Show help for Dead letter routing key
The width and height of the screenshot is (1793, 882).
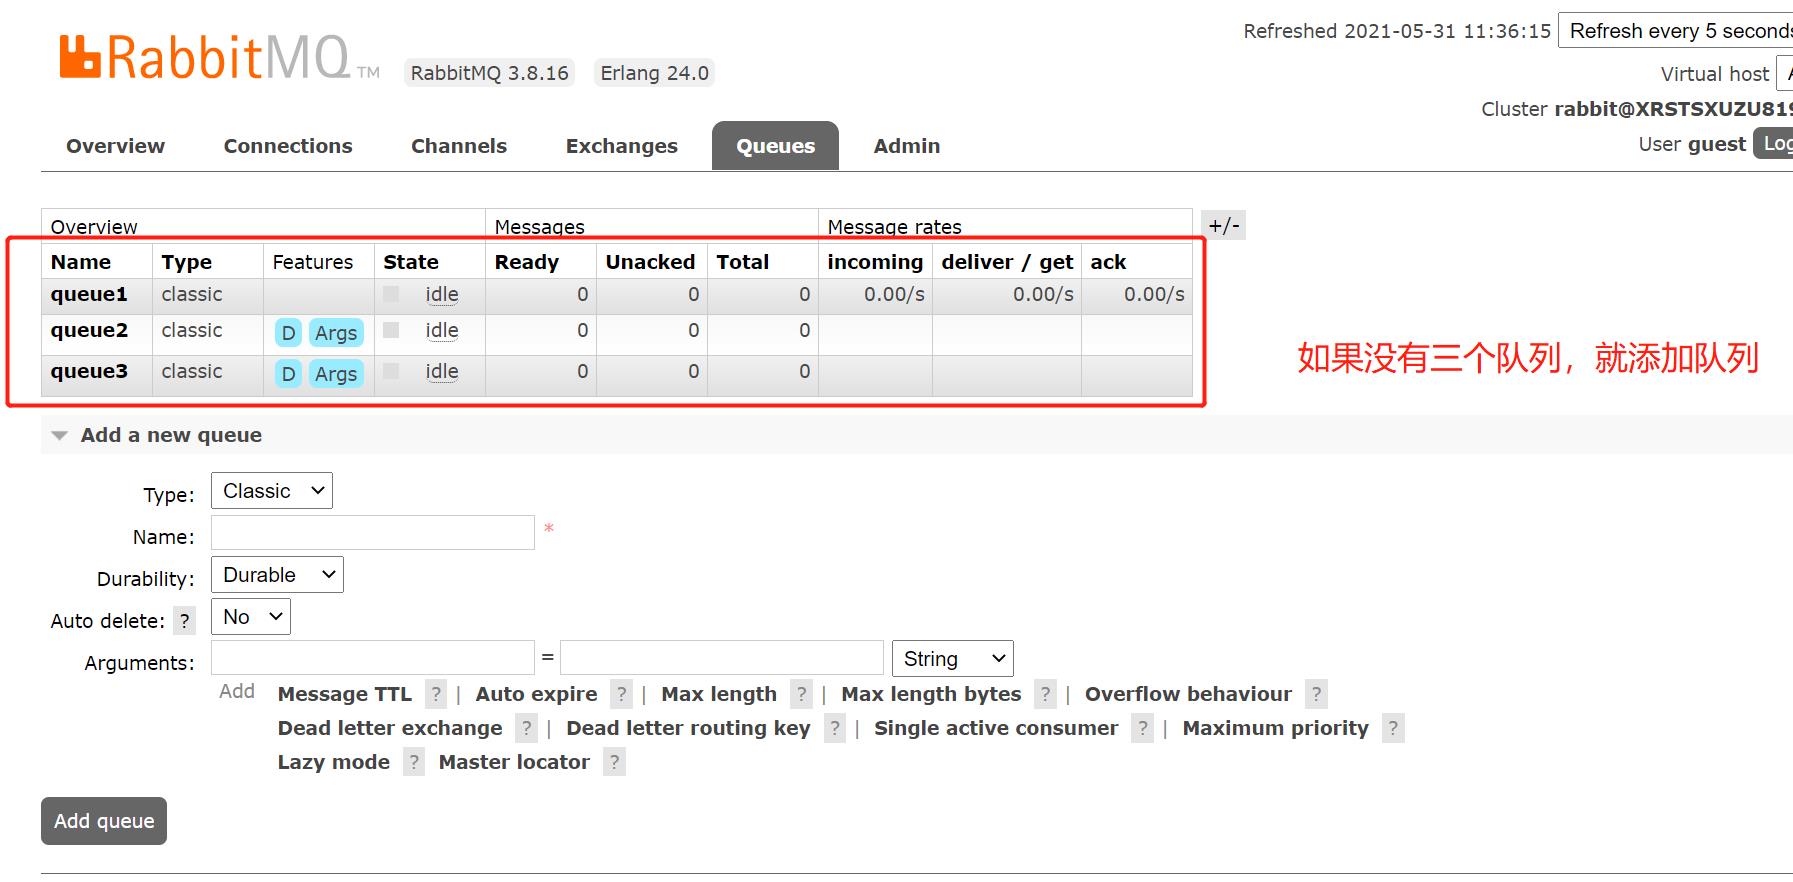[834, 728]
